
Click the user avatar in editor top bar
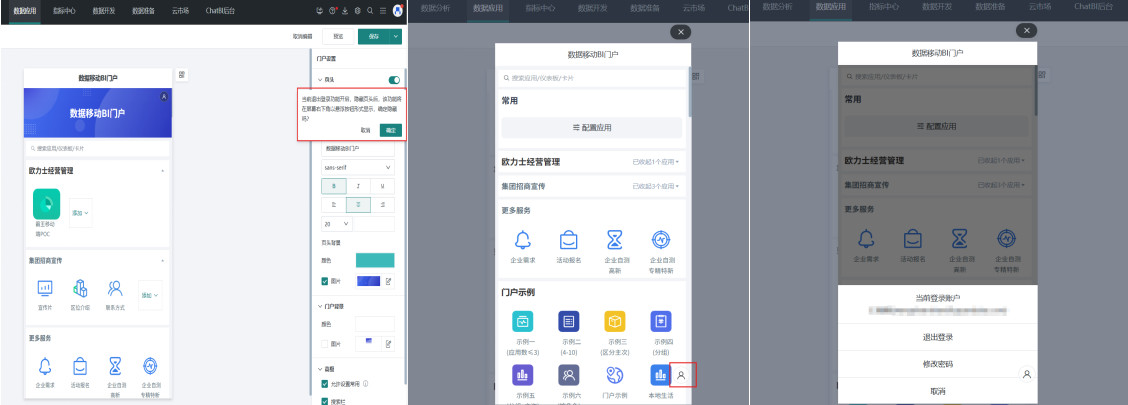[397, 10]
